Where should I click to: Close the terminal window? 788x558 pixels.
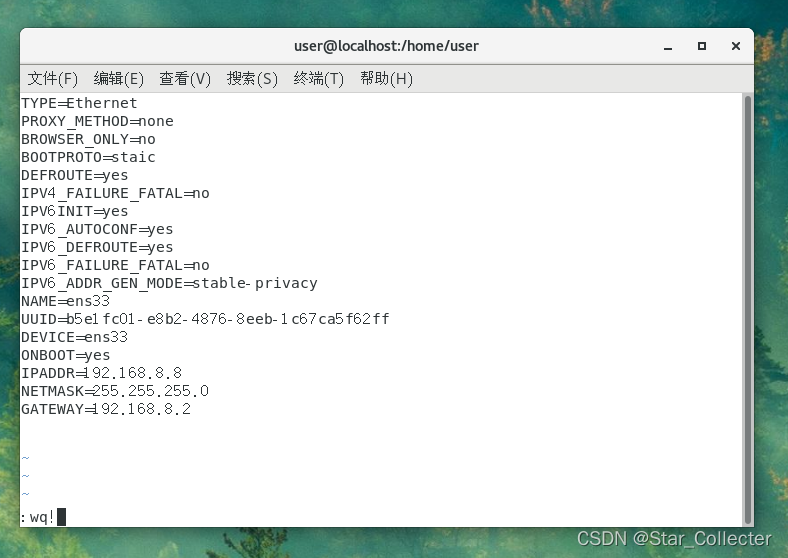pos(736,46)
